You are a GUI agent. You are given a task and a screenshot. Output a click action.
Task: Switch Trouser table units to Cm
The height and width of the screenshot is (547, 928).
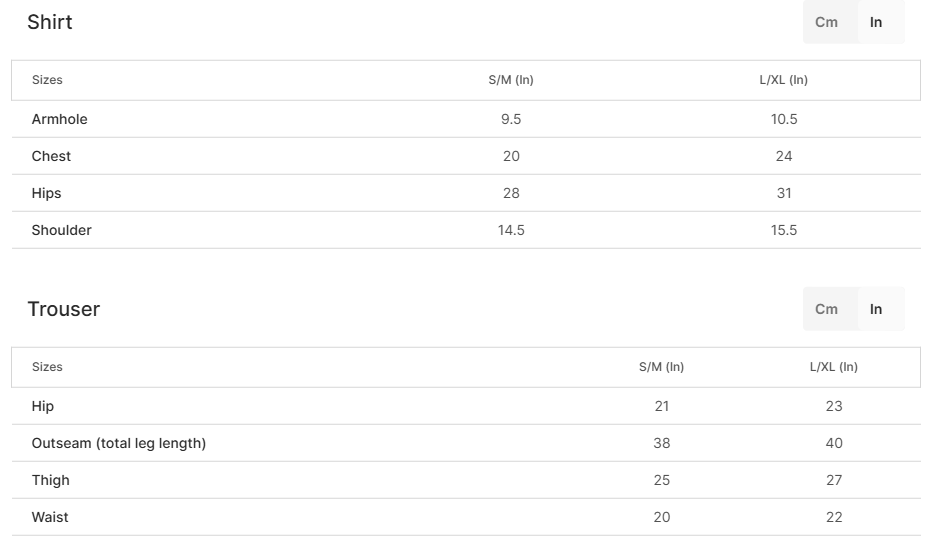pos(827,309)
